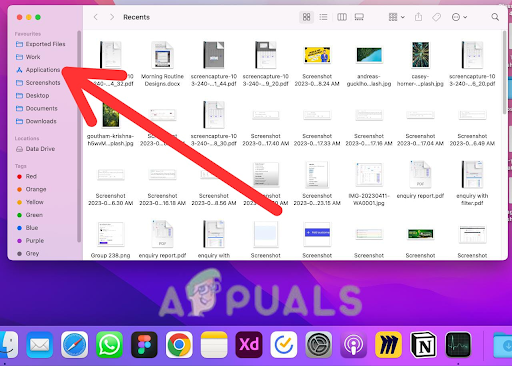Image resolution: width=512 pixels, height=366 pixels.
Task: Open Notion from the Dock
Action: (423, 345)
